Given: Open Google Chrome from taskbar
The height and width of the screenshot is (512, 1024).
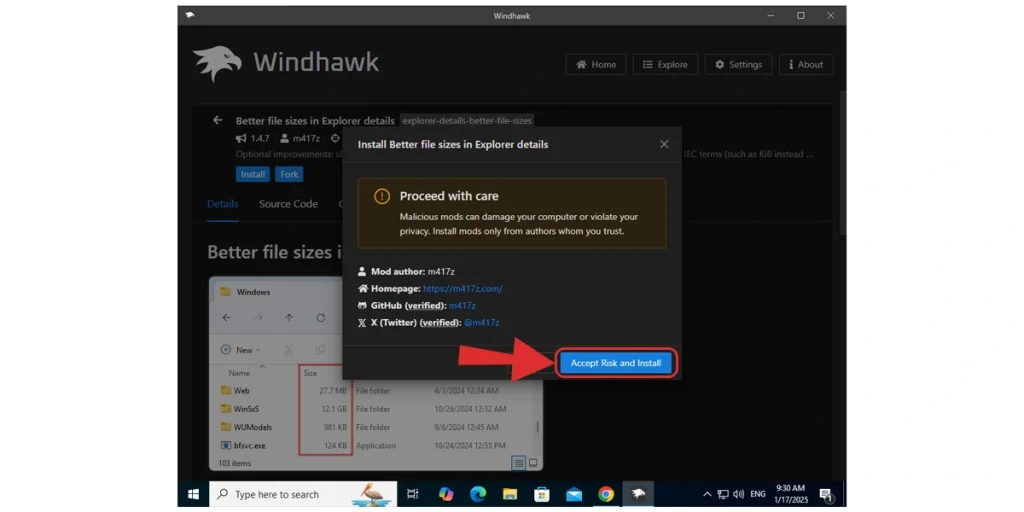Looking at the screenshot, I should pyautogui.click(x=606, y=494).
